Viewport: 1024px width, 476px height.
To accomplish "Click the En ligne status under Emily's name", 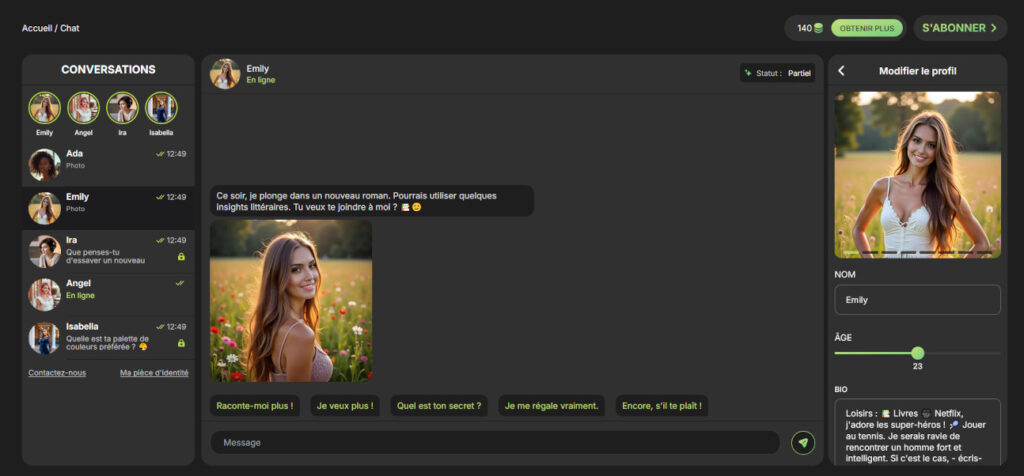I will (x=261, y=80).
